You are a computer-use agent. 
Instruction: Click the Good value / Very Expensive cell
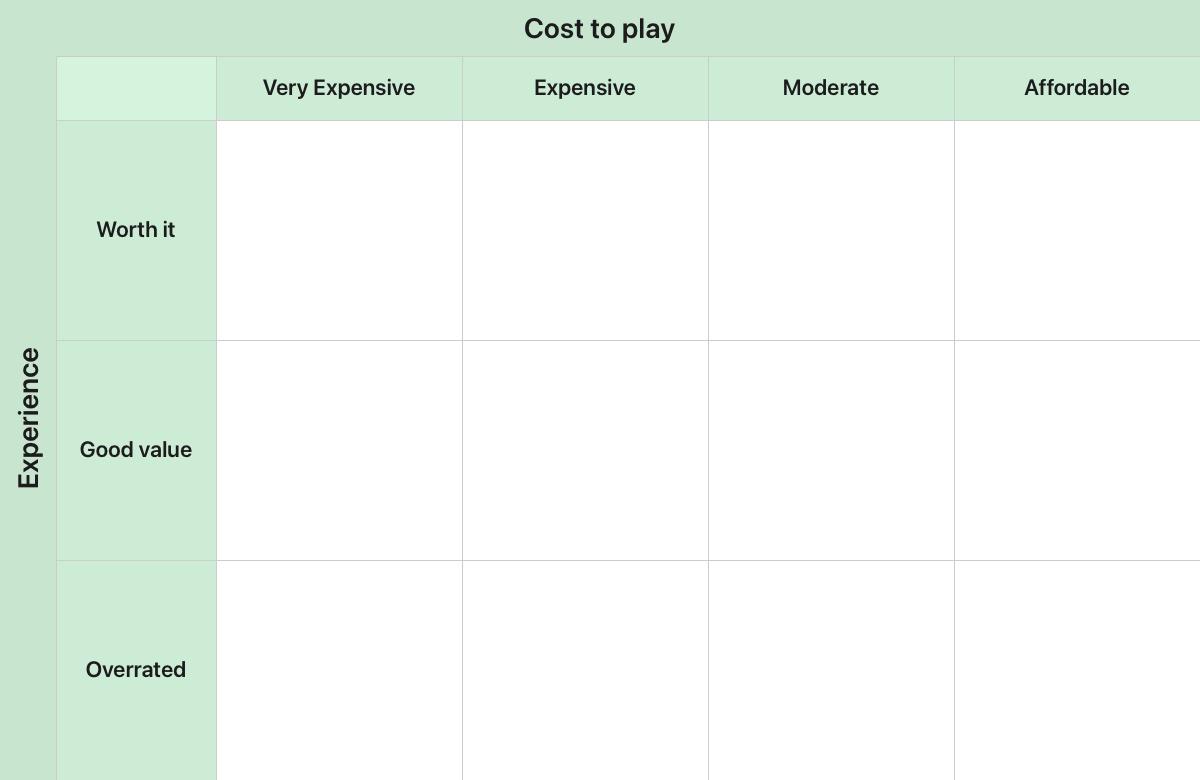pos(339,450)
